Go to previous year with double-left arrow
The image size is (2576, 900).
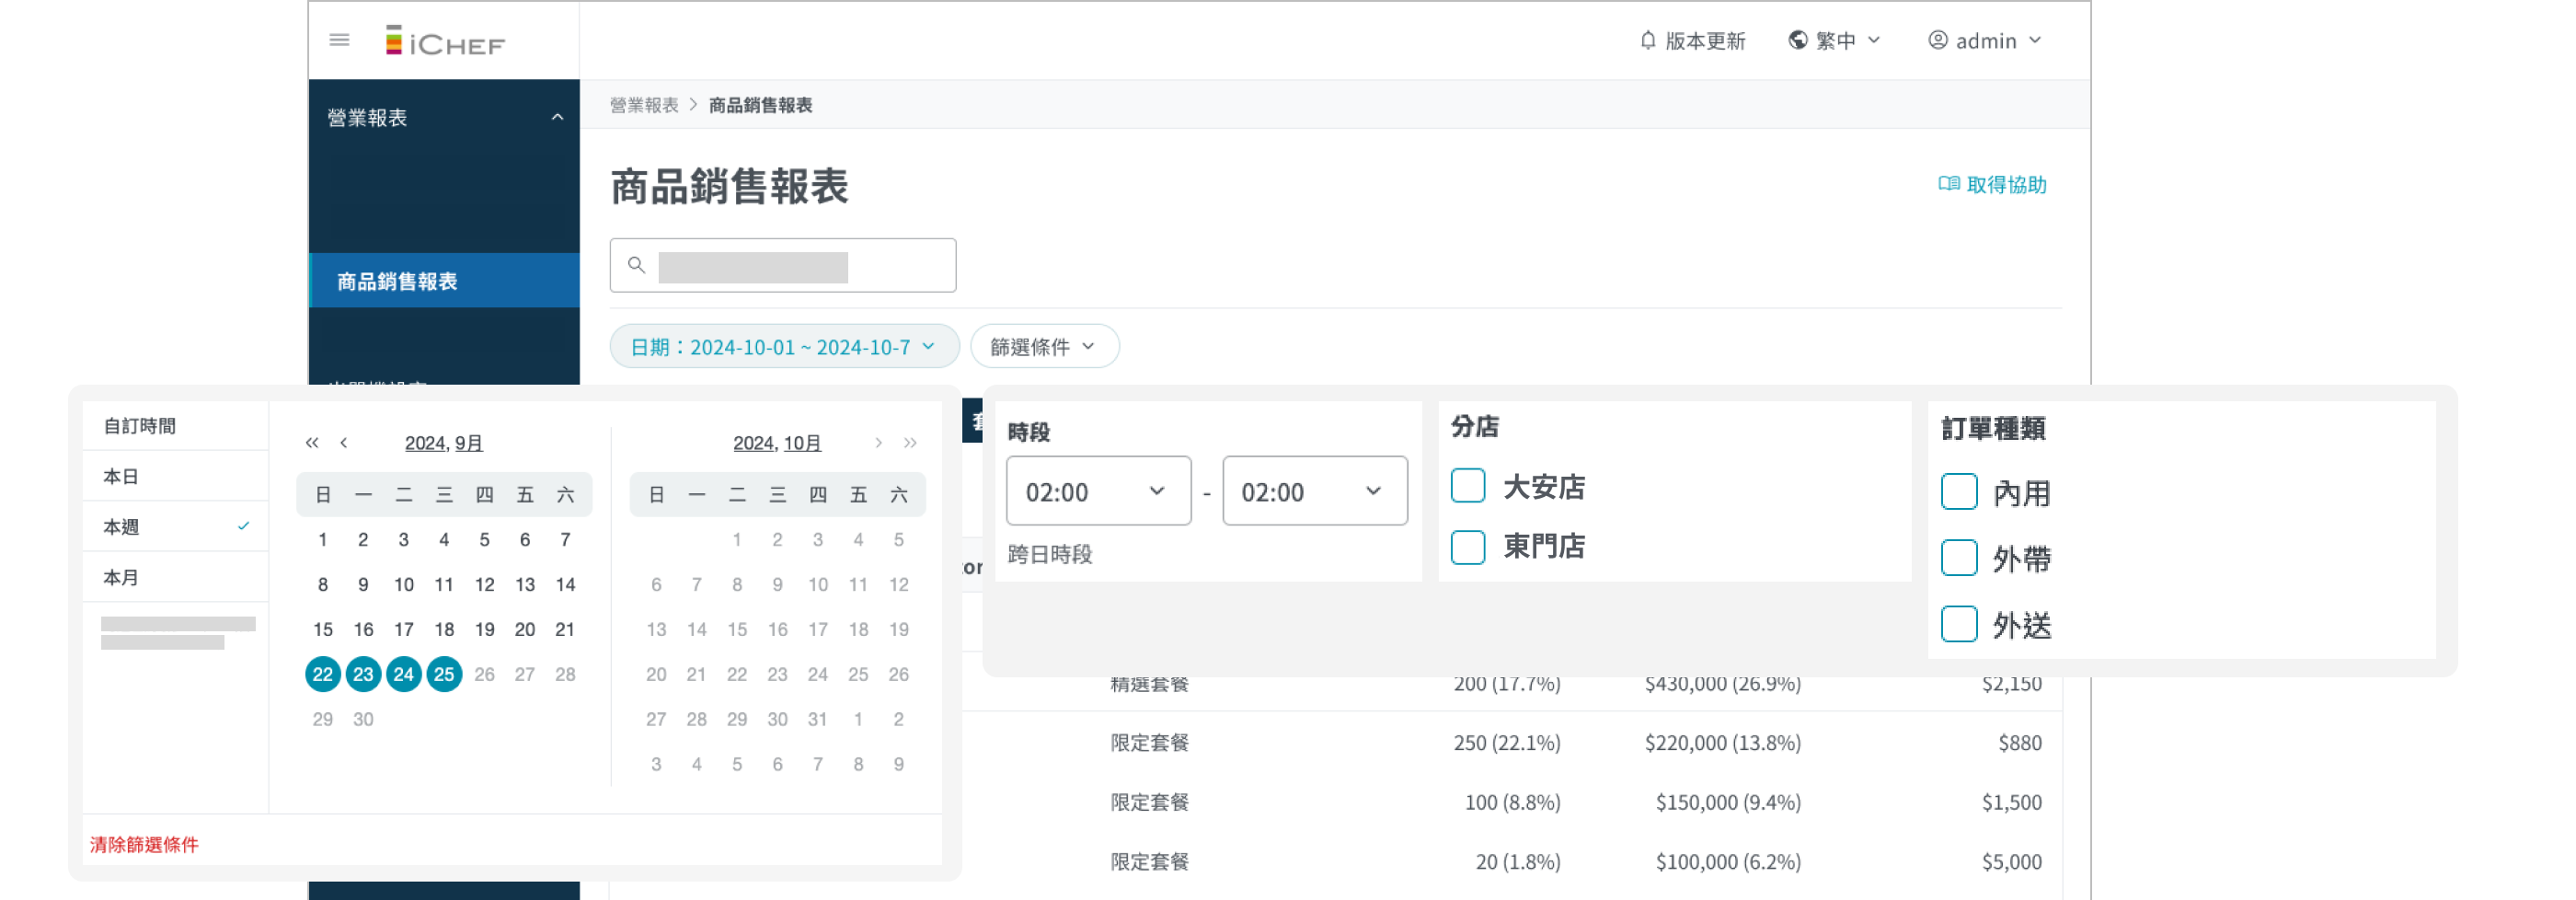[x=312, y=442]
